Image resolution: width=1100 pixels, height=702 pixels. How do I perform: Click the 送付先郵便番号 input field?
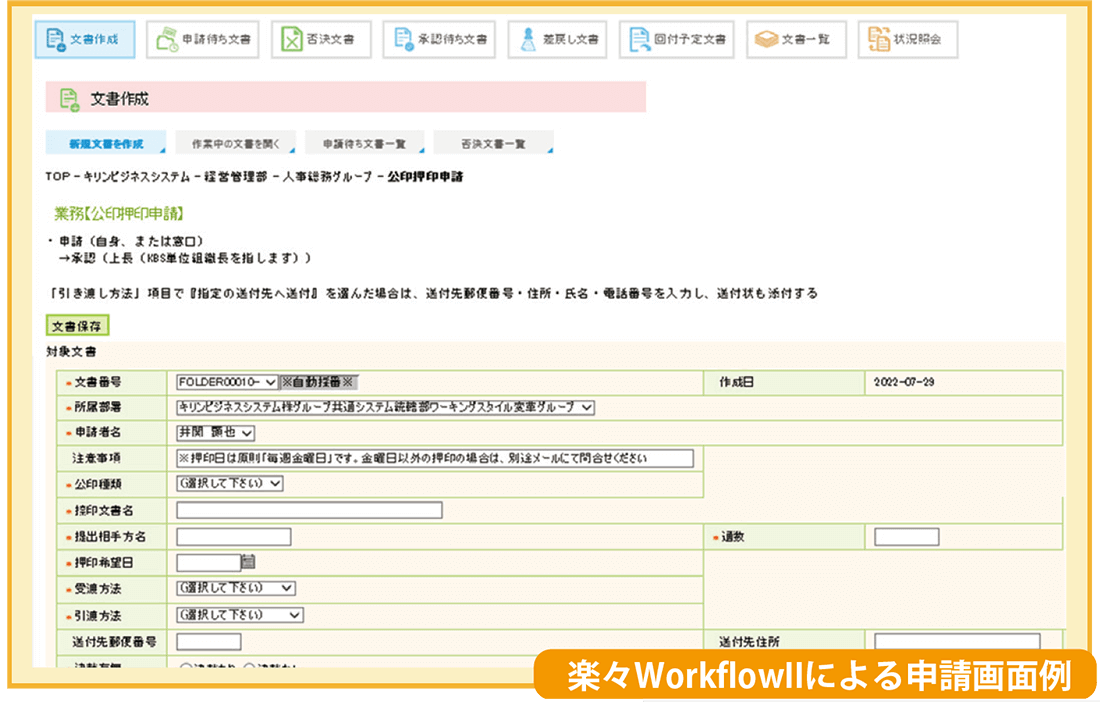click(x=208, y=642)
